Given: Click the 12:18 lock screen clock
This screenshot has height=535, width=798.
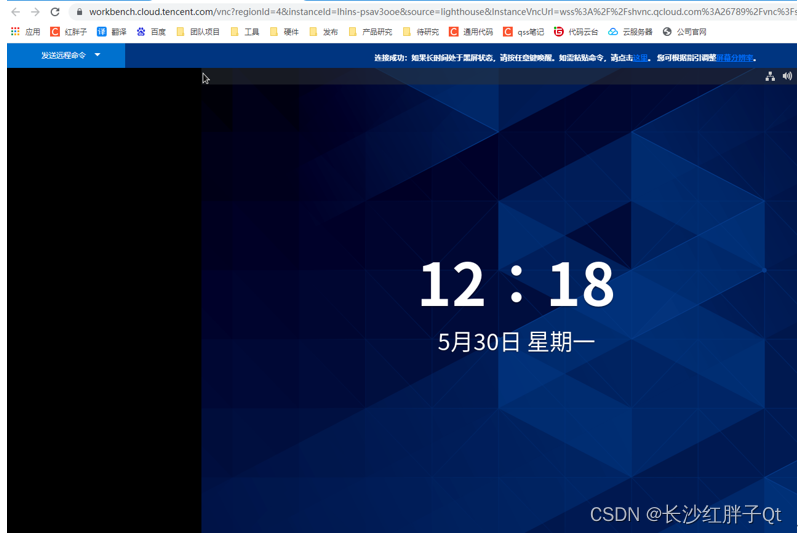Looking at the screenshot, I should (x=517, y=284).
